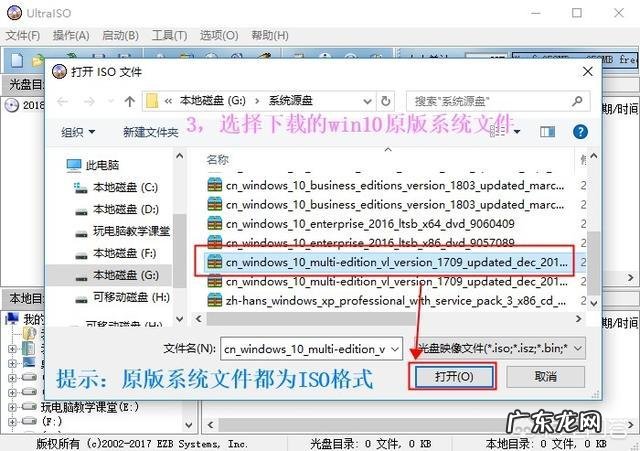Click the archive icon of the x64_dvd_9060409 file
640x451 pixels.
tap(215, 223)
